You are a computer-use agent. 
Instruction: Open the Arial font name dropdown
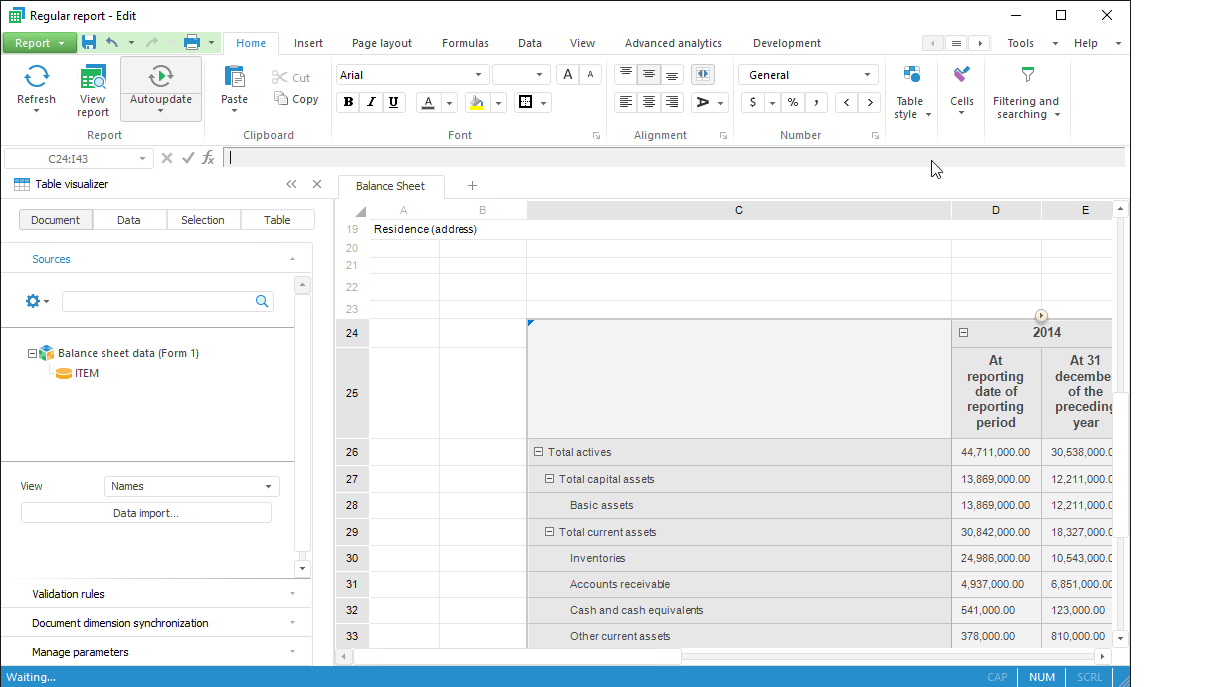pyautogui.click(x=478, y=75)
